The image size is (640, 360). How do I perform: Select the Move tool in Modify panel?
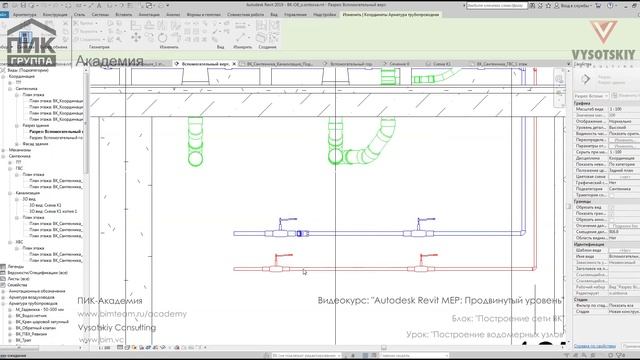136,38
